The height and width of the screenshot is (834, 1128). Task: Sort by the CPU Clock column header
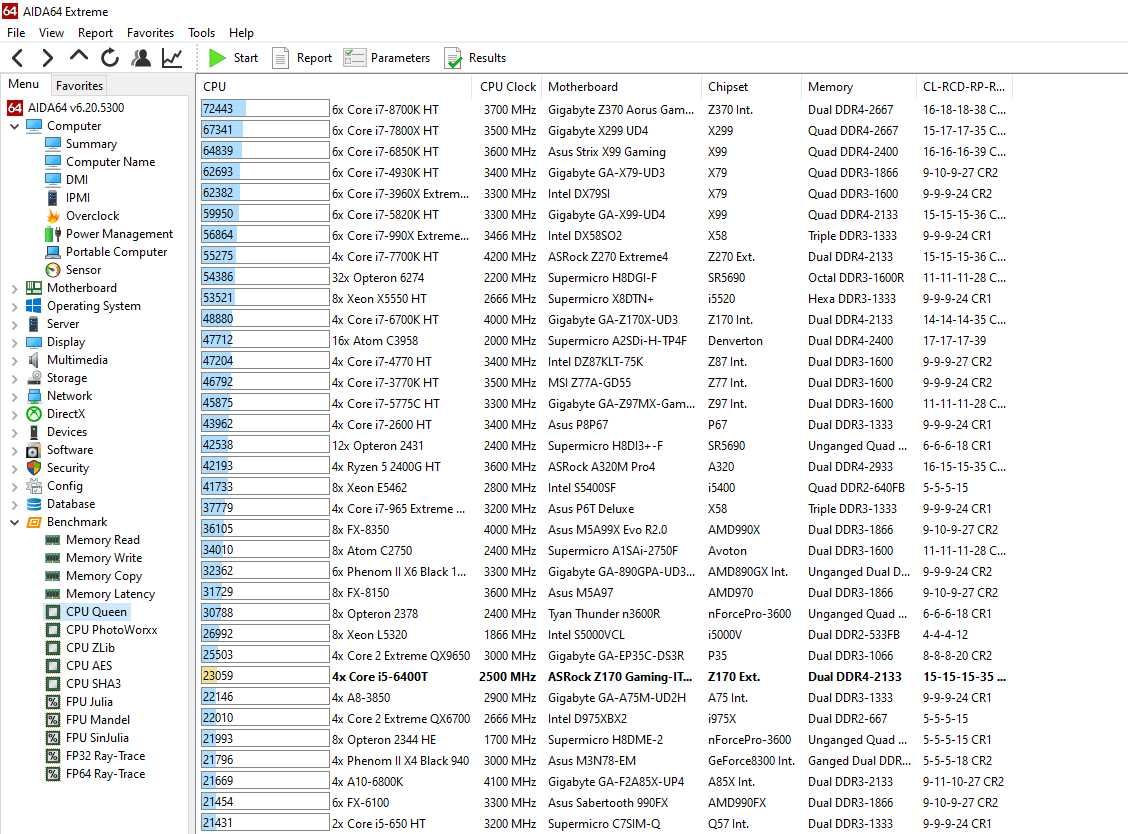point(508,86)
